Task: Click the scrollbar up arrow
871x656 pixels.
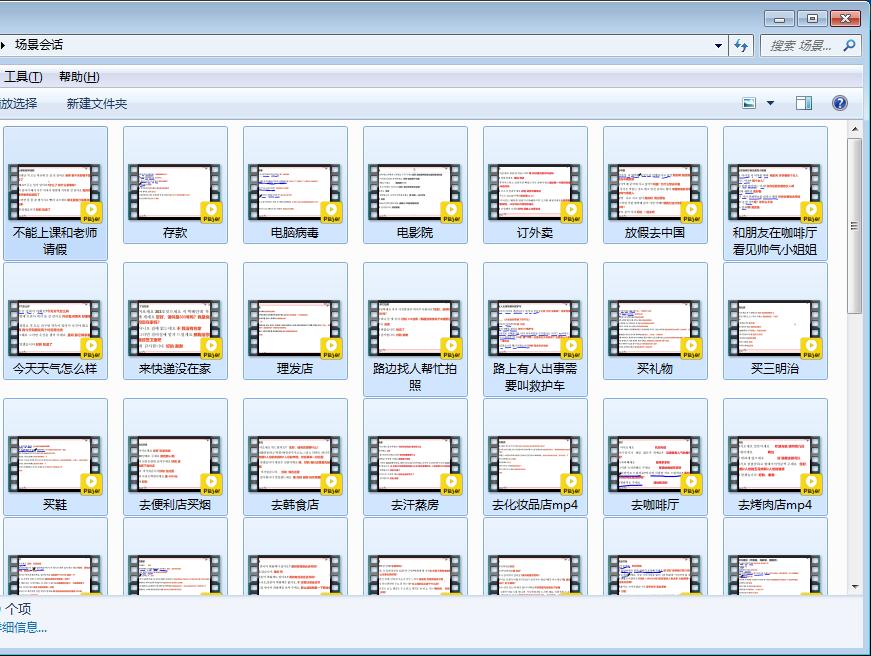Action: point(854,129)
